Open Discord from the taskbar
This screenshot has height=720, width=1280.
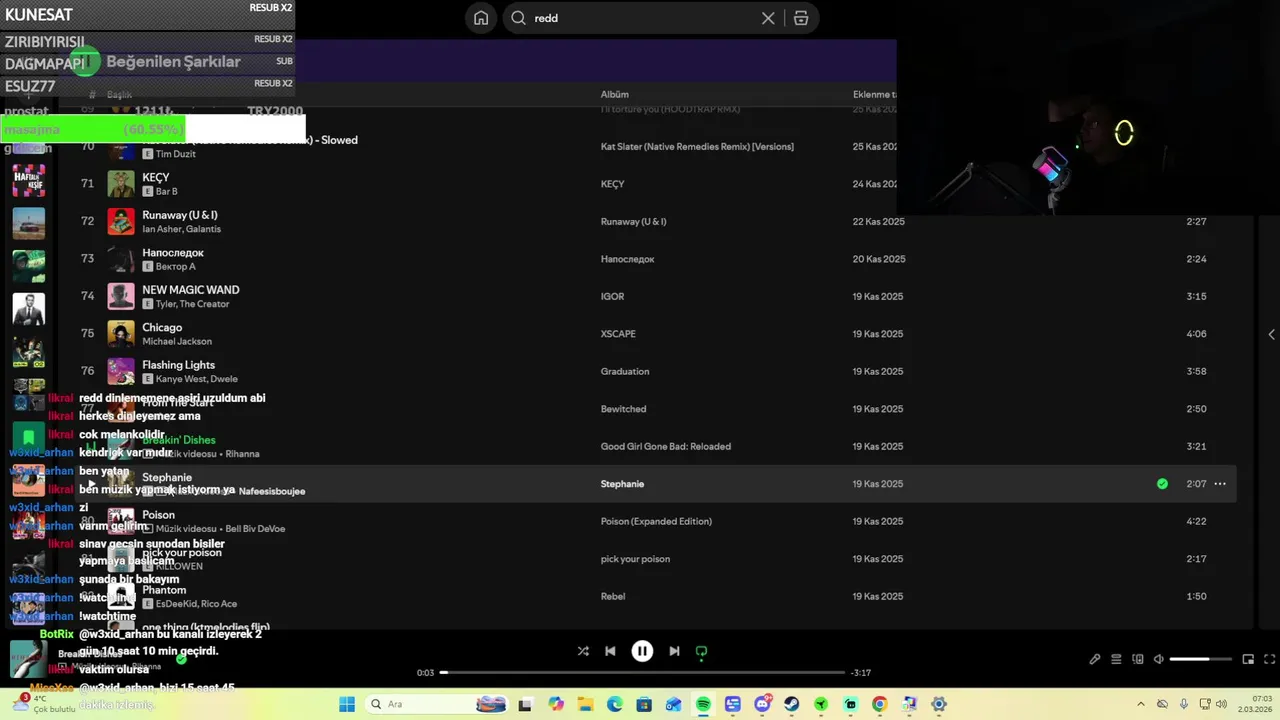pos(762,704)
